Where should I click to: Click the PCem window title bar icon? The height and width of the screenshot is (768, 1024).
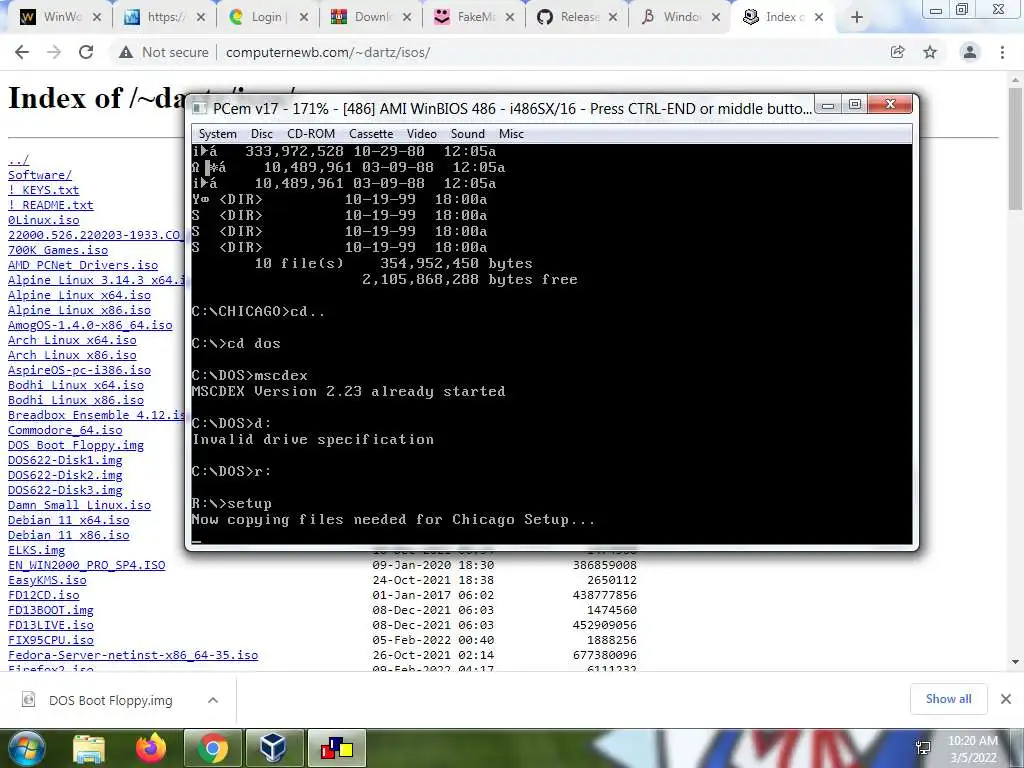click(199, 108)
